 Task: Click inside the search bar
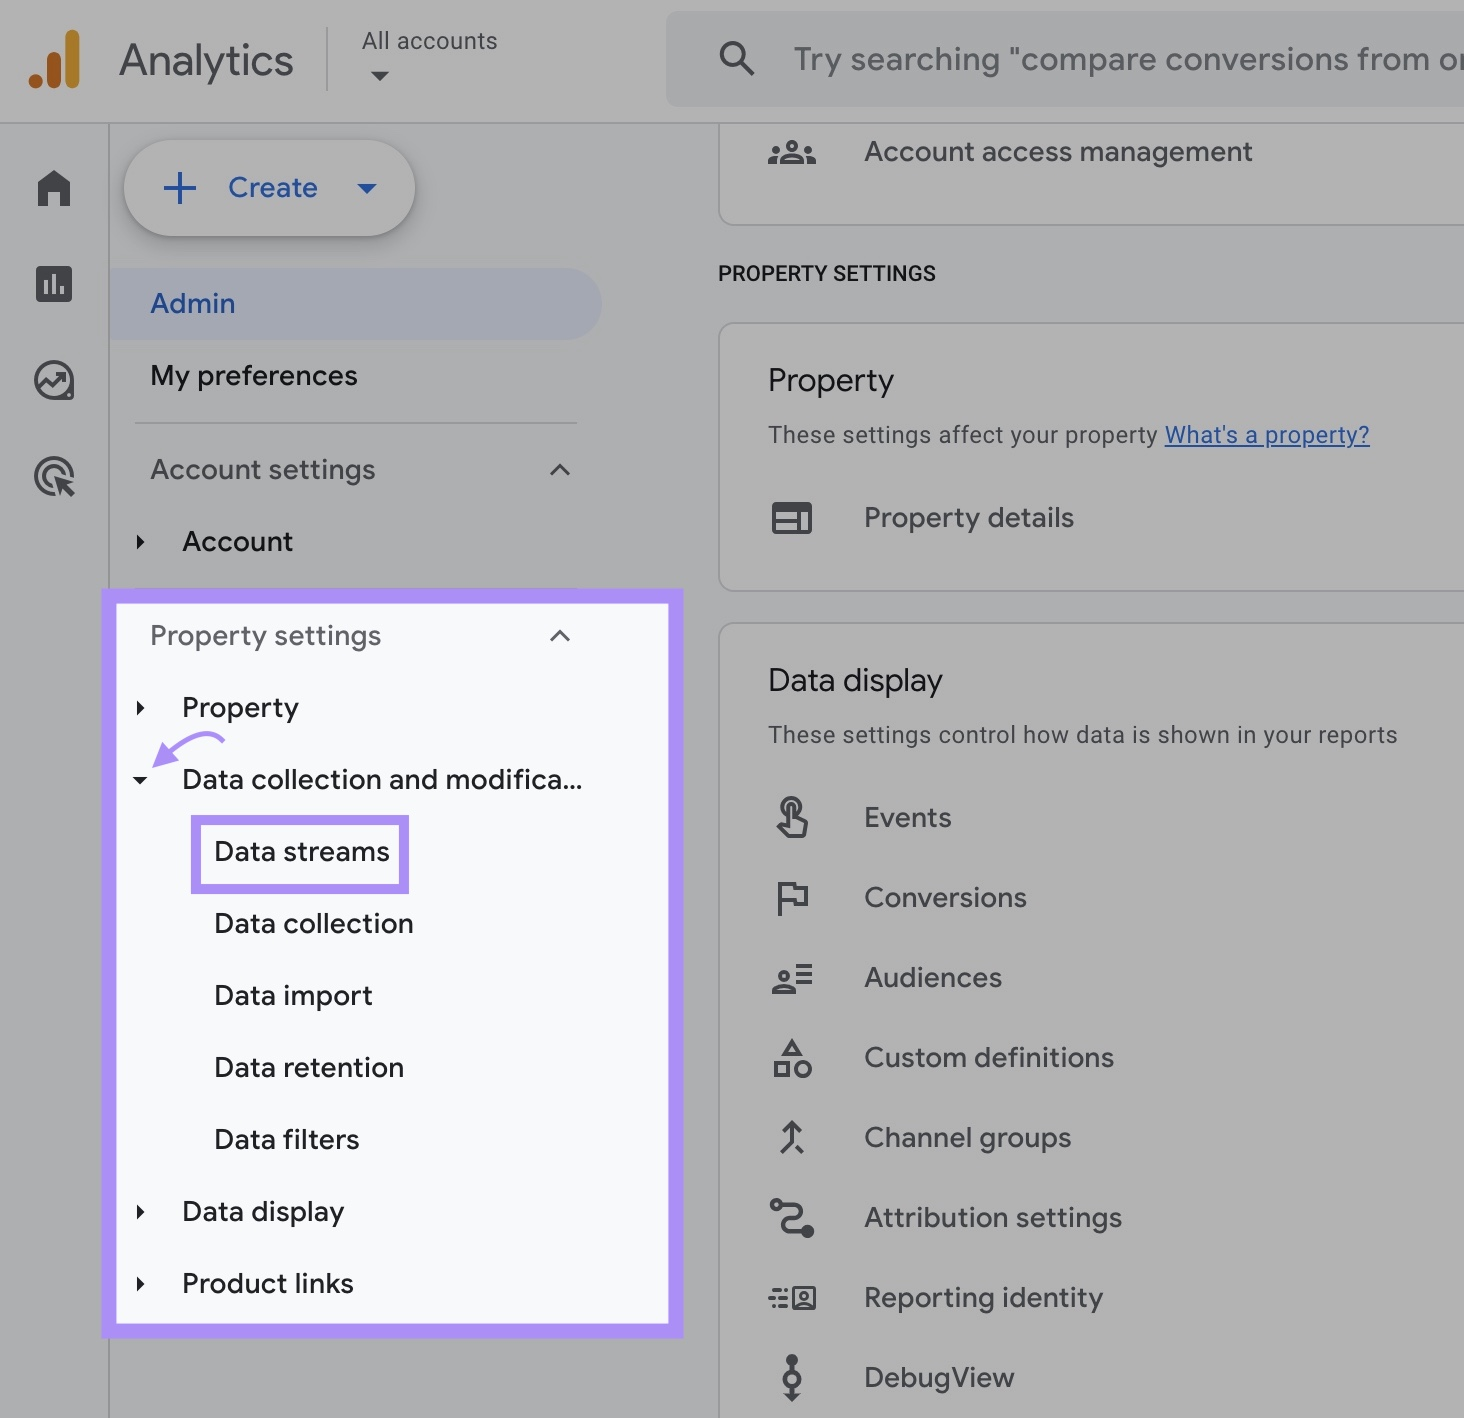click(1100, 58)
